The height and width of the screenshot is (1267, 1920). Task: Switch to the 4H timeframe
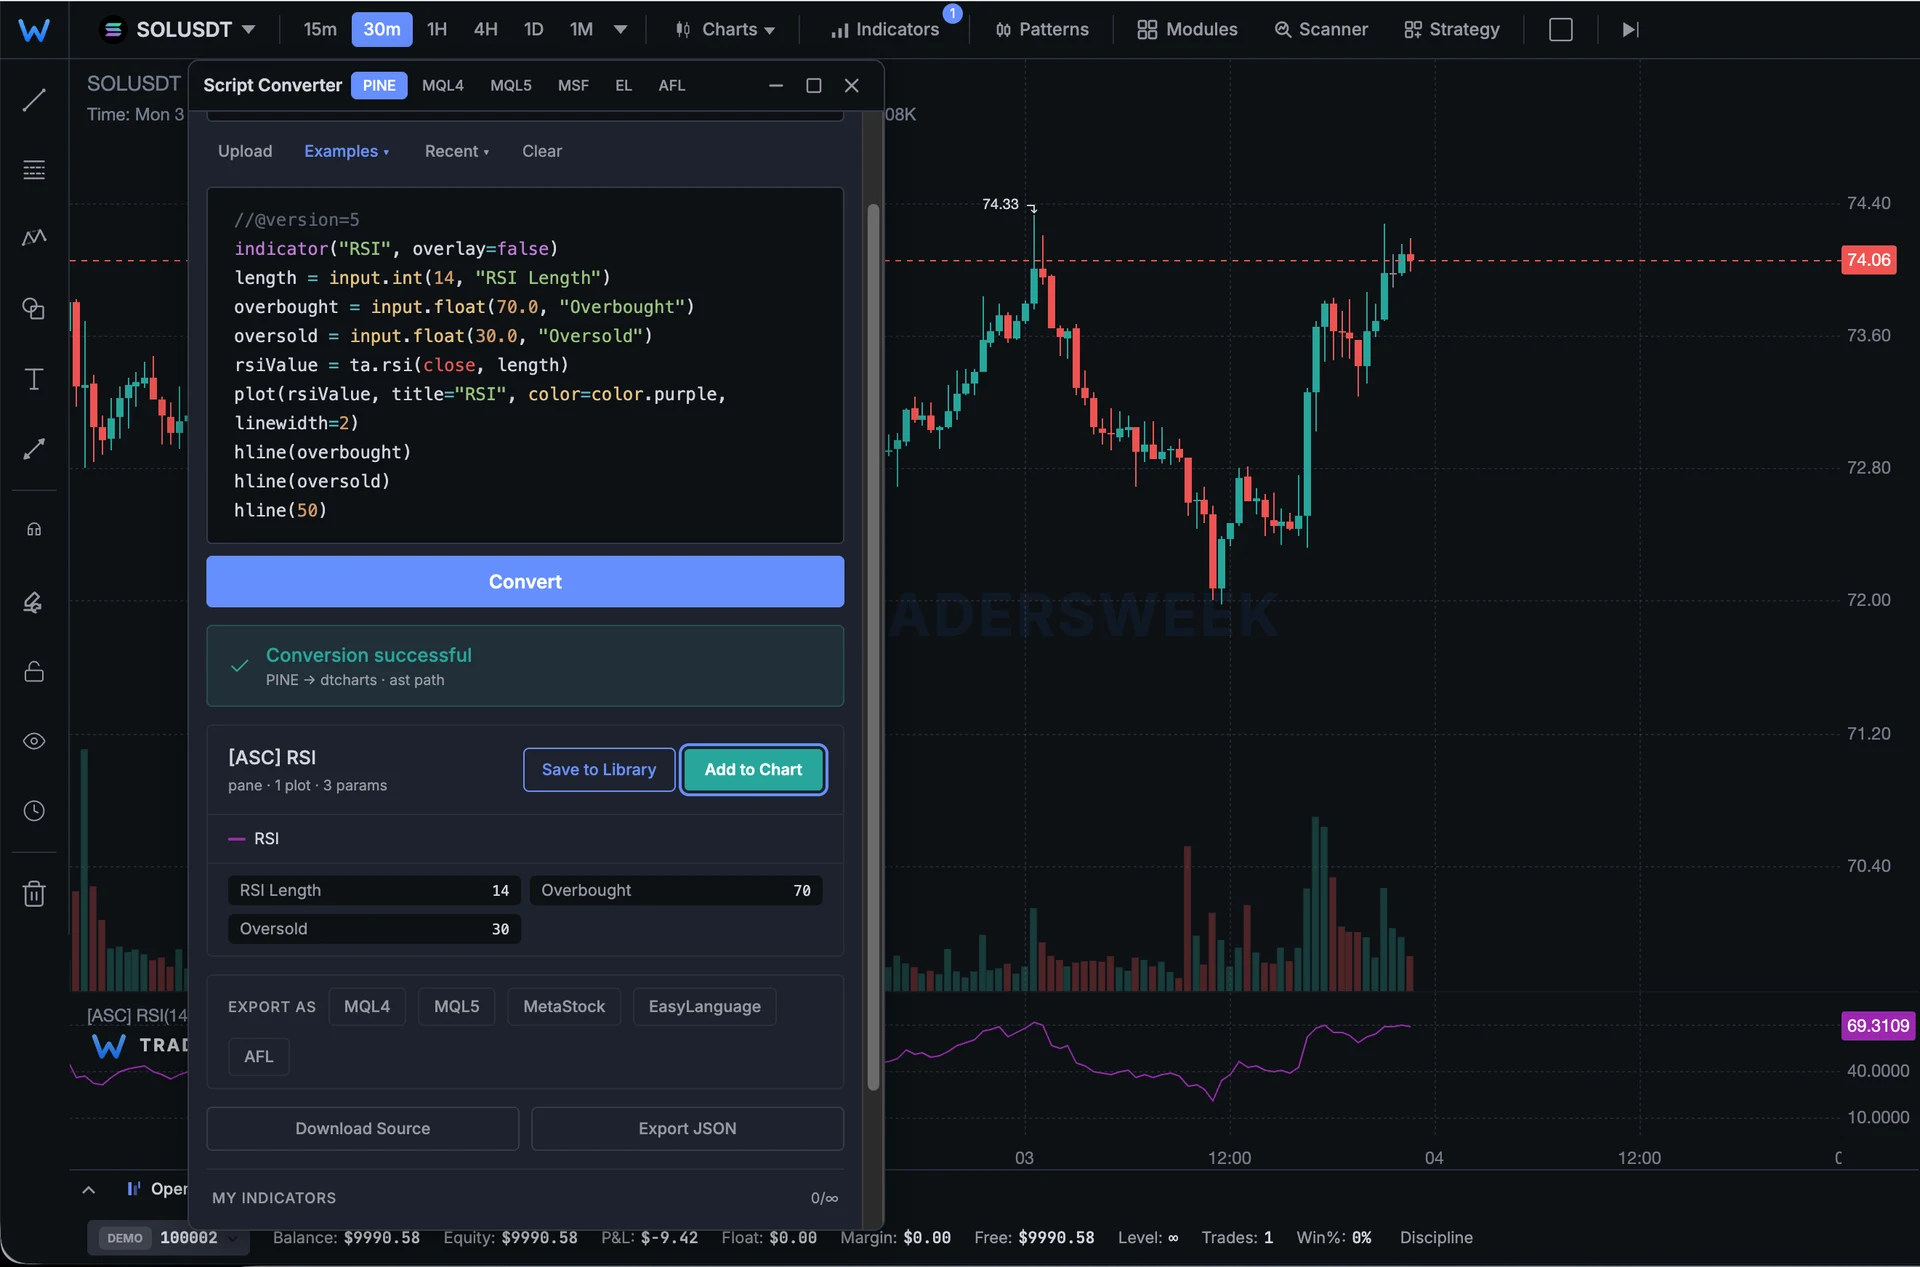click(486, 30)
